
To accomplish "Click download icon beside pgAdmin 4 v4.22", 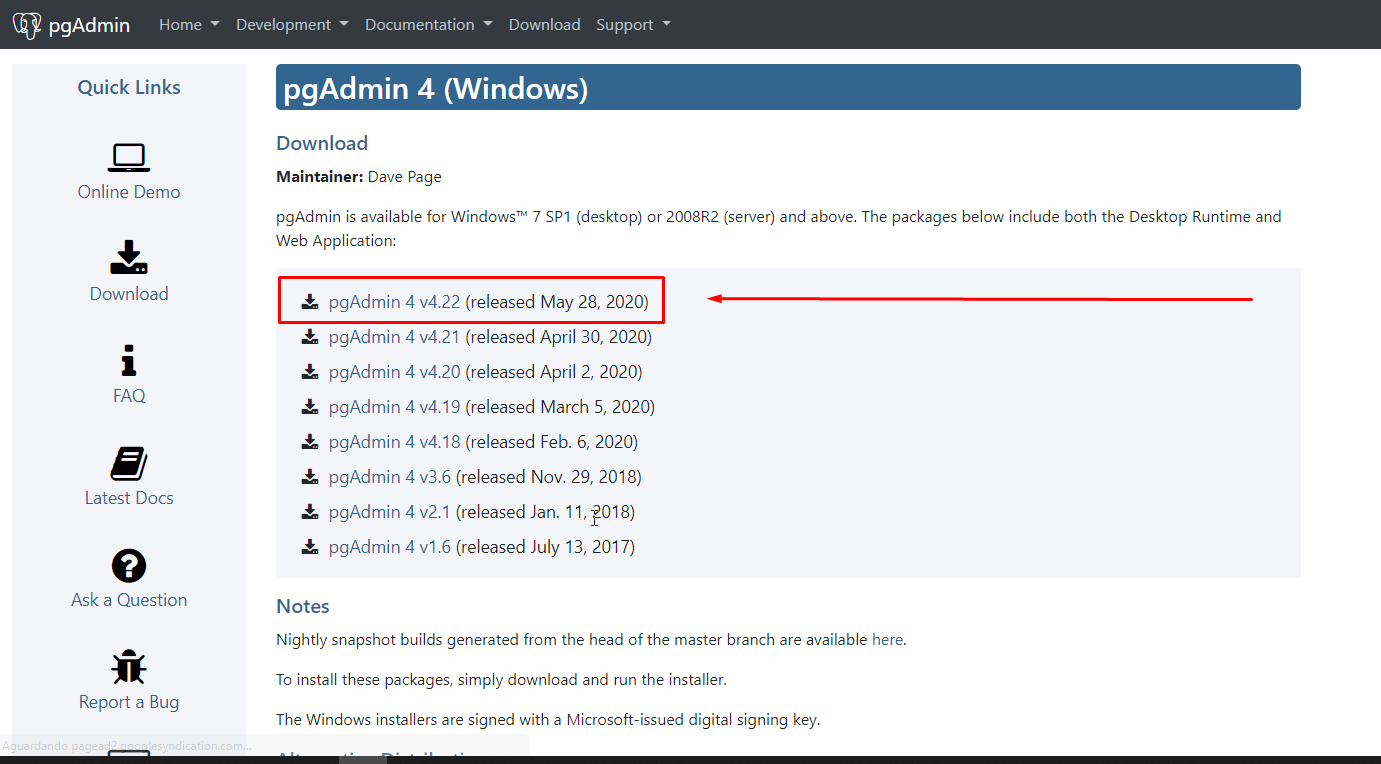I will coord(310,302).
